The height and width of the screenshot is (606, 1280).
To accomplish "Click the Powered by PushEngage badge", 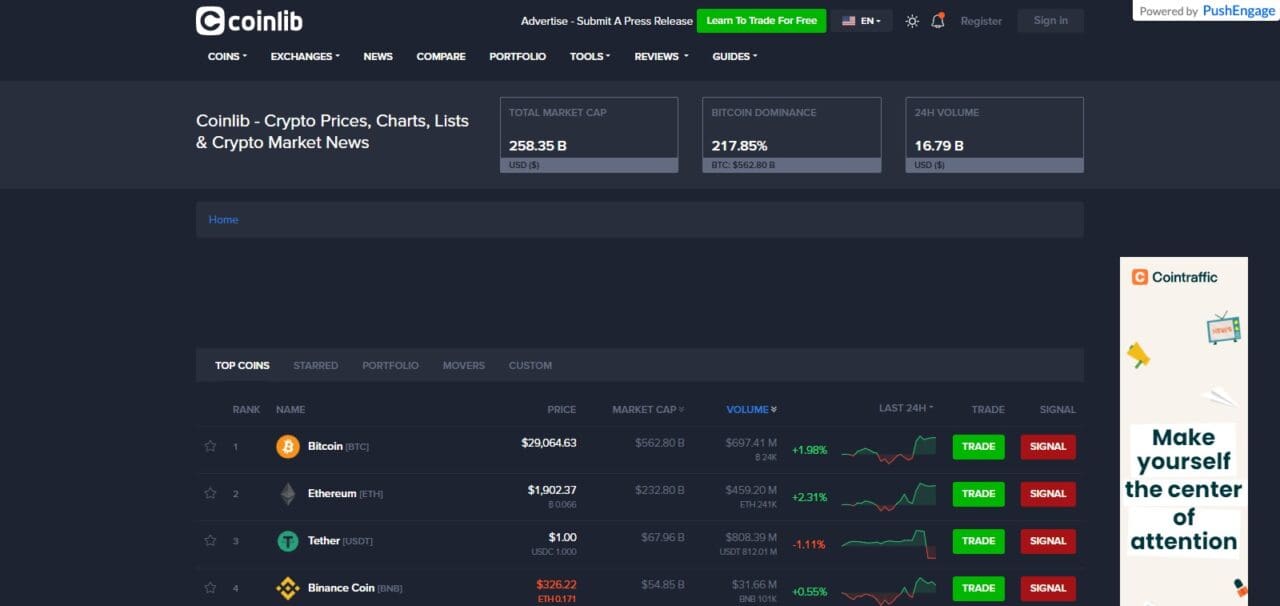I will tap(1205, 11).
